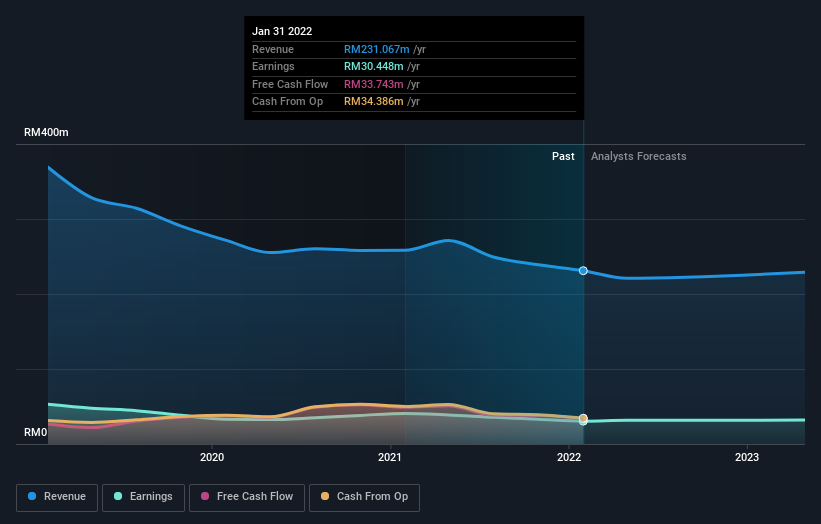This screenshot has width=821, height=524.
Task: Click the 2022 x-axis label
Action: pyautogui.click(x=569, y=457)
